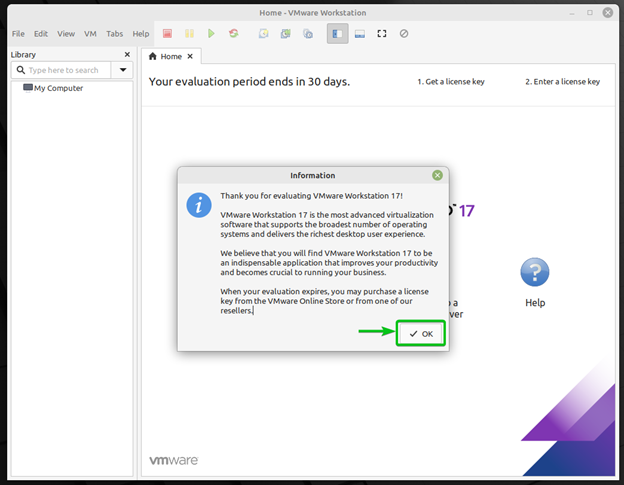Click the Help label under question icon

click(x=535, y=303)
